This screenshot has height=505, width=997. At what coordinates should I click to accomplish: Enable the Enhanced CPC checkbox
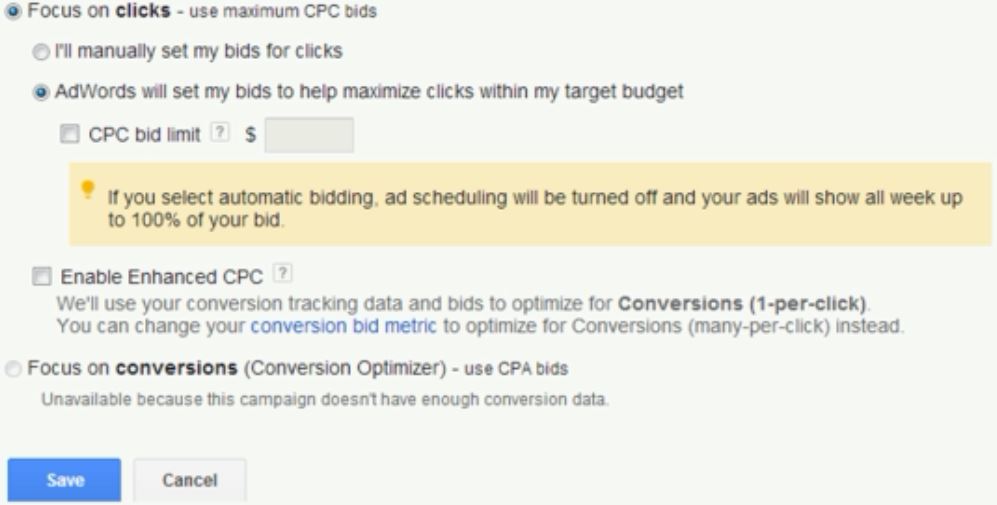pyautogui.click(x=42, y=277)
